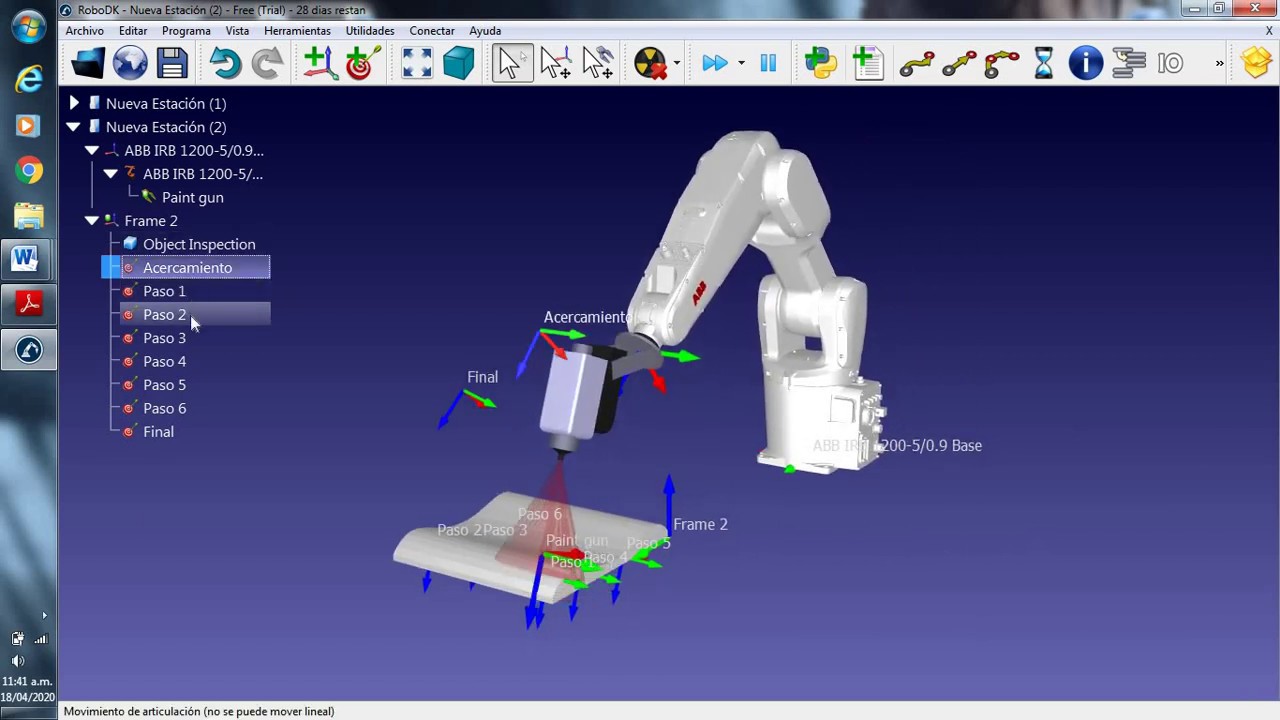Add circular move instruction icon
1280x720 pixels.
pyautogui.click(x=1001, y=64)
